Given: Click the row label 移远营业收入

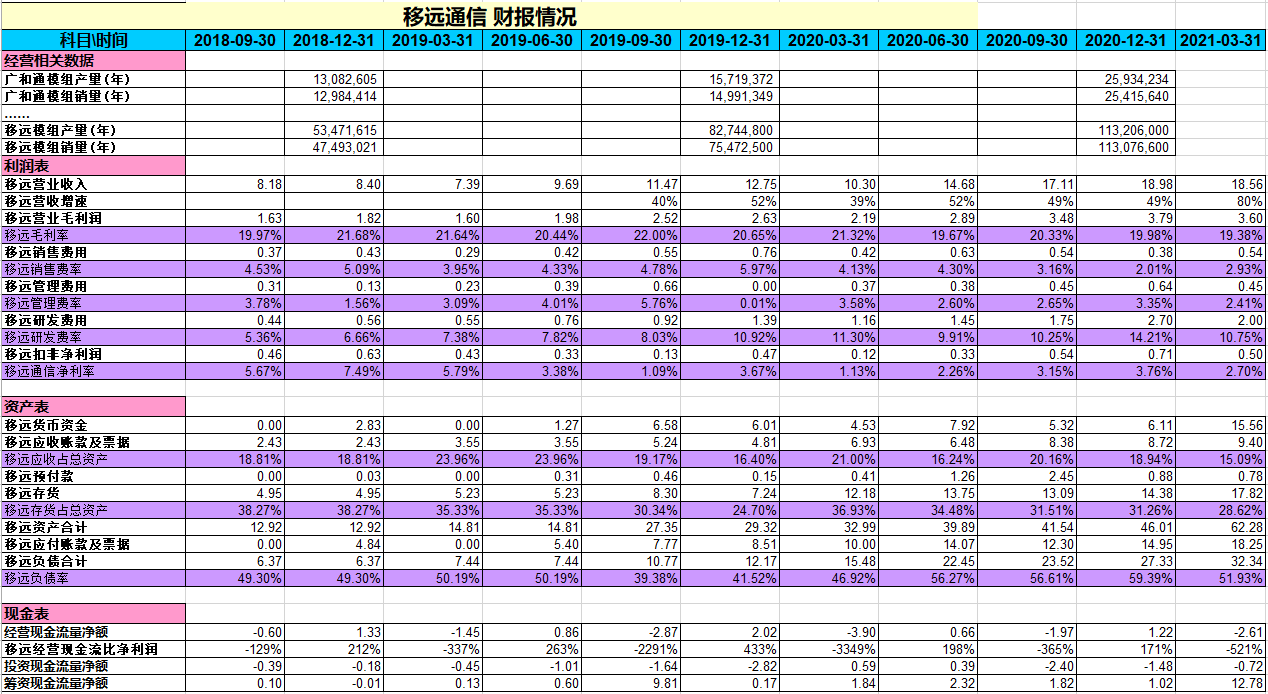Looking at the screenshot, I should [x=93, y=184].
